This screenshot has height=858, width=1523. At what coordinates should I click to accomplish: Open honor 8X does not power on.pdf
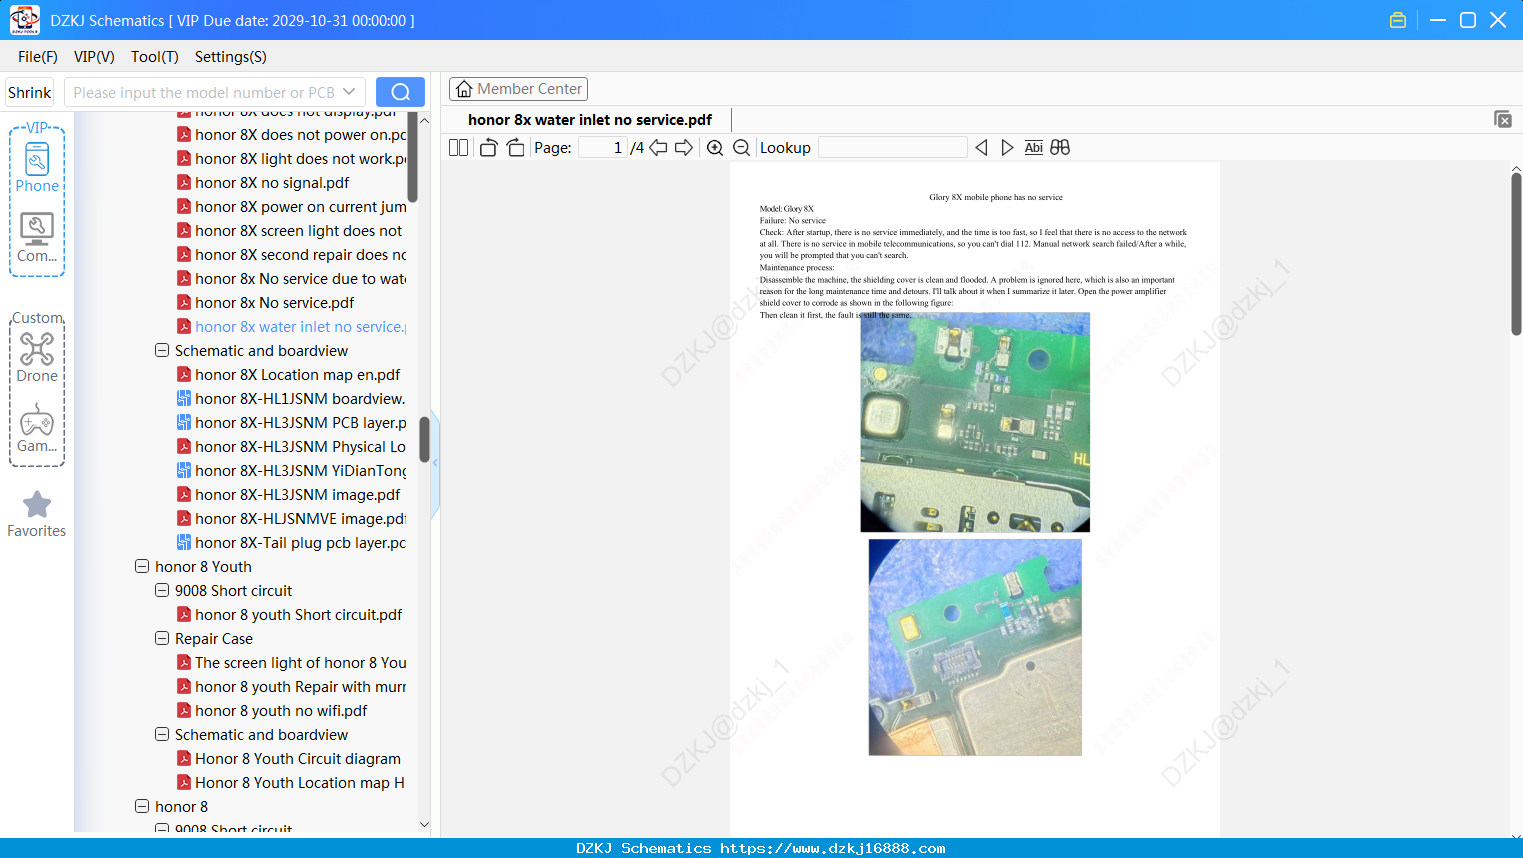292,135
